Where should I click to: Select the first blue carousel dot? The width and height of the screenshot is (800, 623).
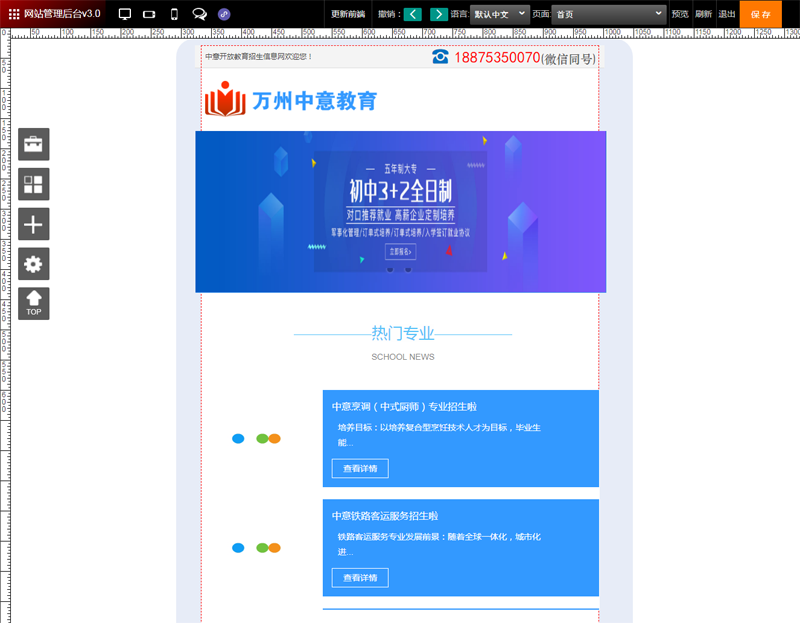pos(237,438)
